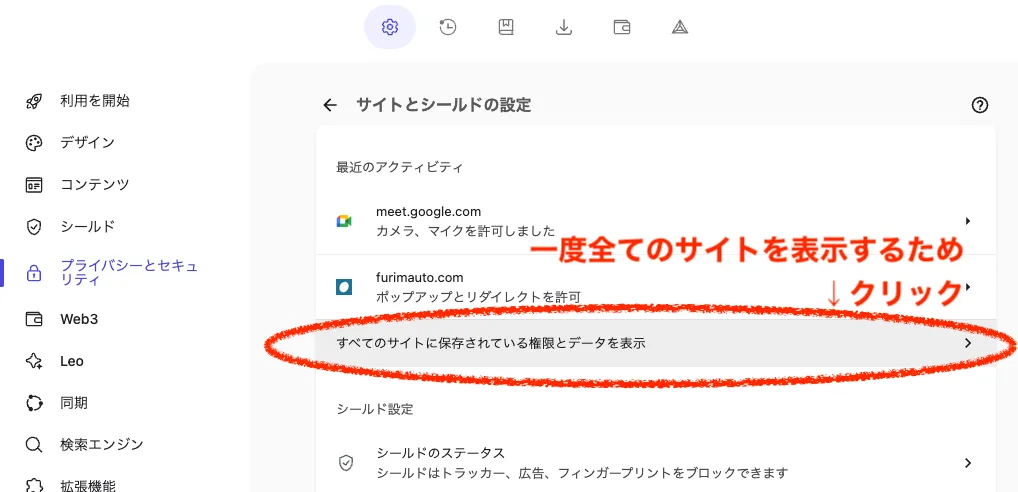
Task: Click すべてのサイトに保存されている権限とデータを表示 row
Action: click(656, 343)
